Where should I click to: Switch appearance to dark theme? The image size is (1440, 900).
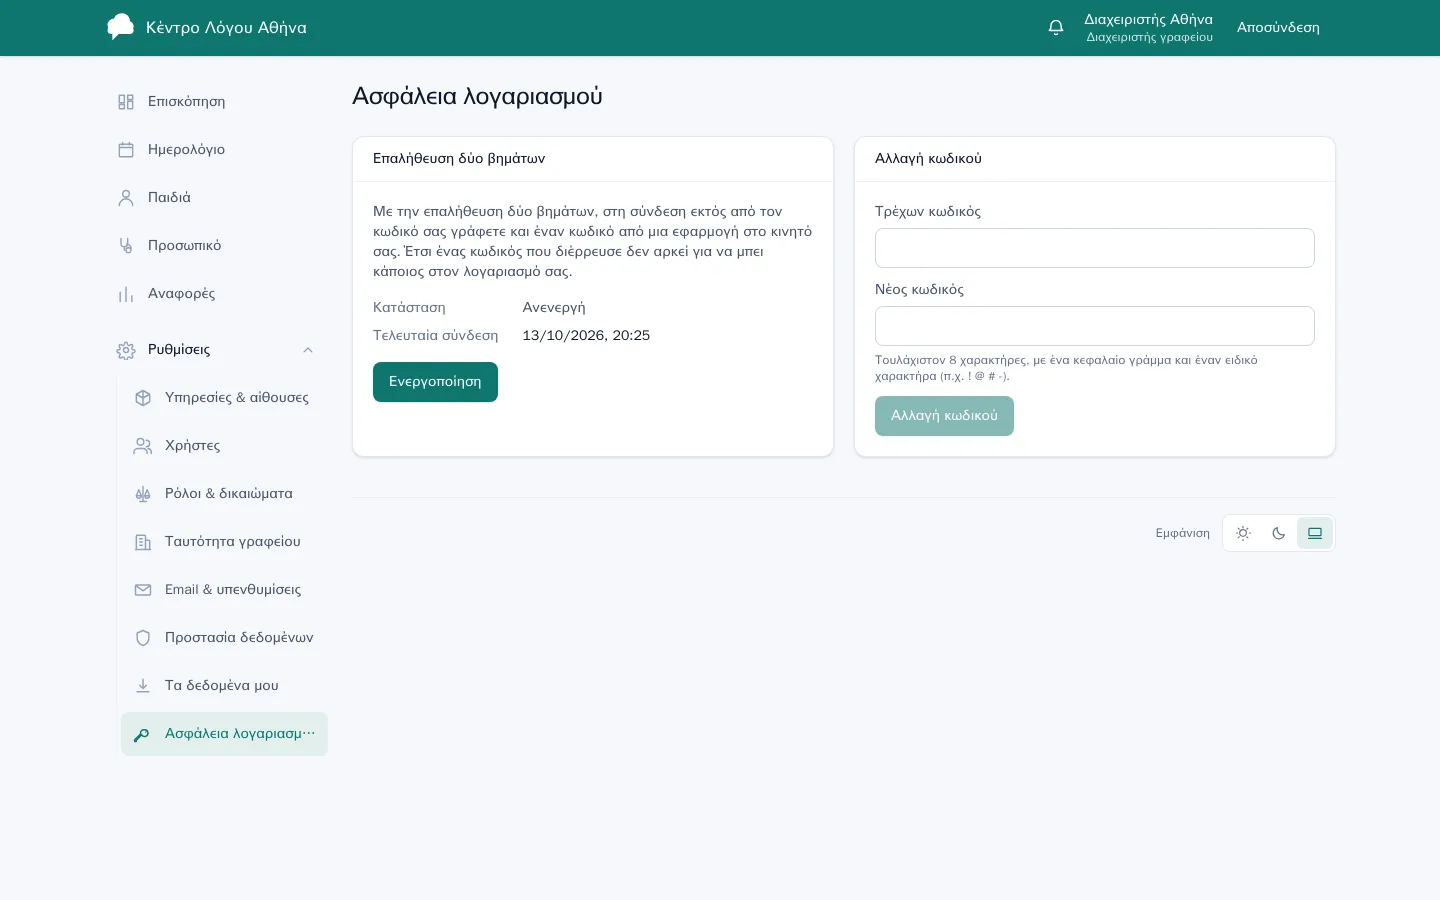1279,533
